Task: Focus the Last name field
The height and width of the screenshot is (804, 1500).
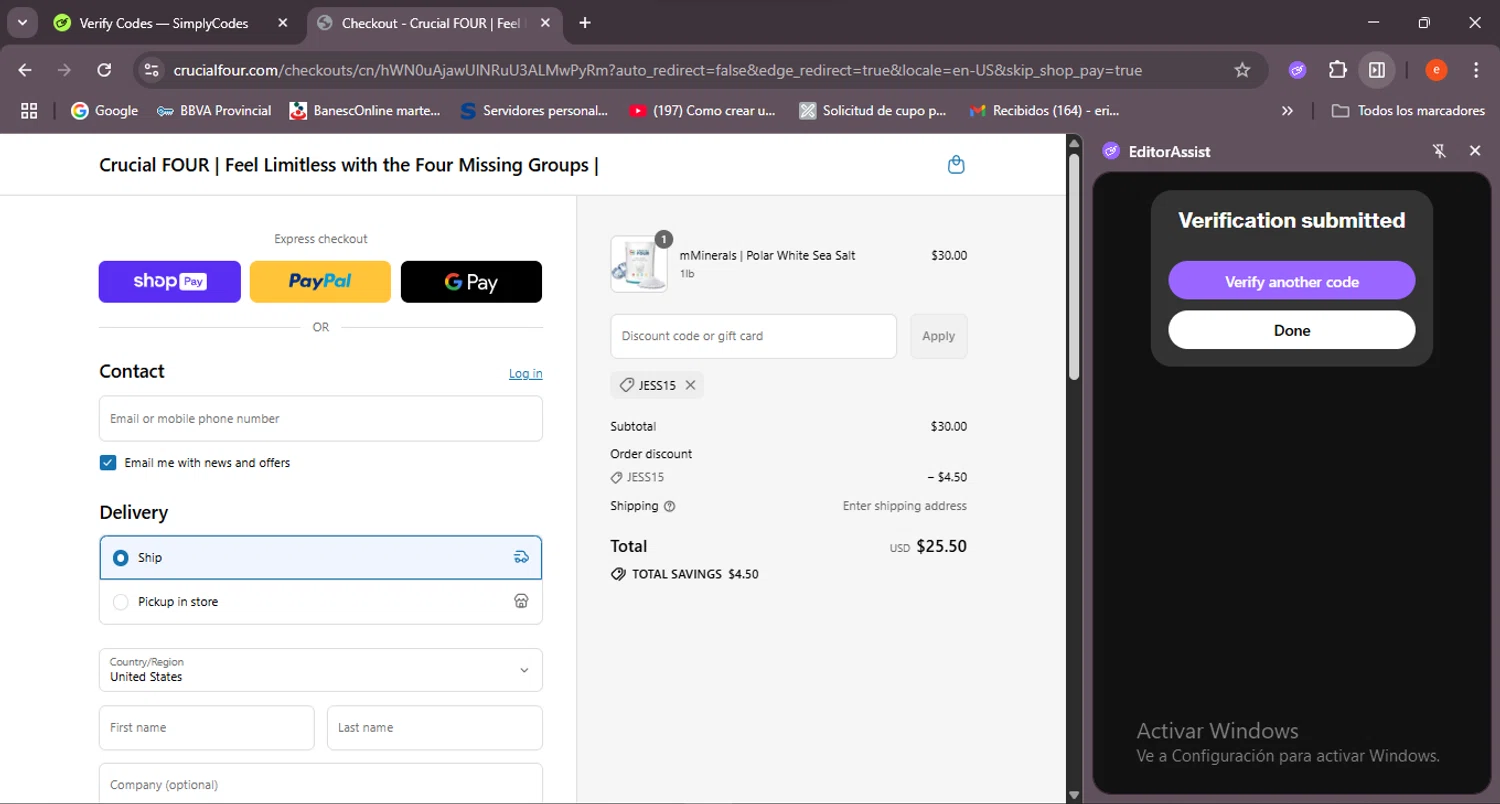Action: tap(435, 728)
